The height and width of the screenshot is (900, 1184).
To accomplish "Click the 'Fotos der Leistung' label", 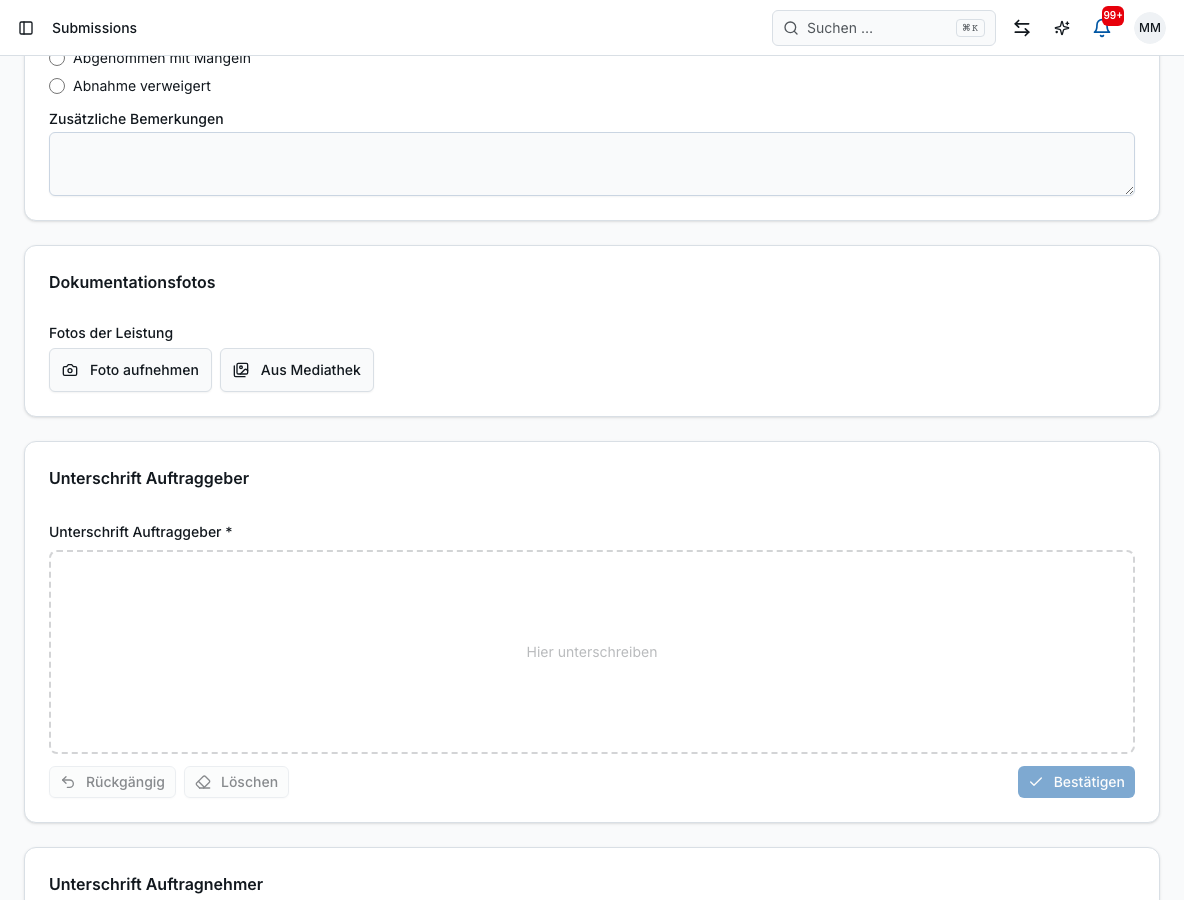I will 111,333.
